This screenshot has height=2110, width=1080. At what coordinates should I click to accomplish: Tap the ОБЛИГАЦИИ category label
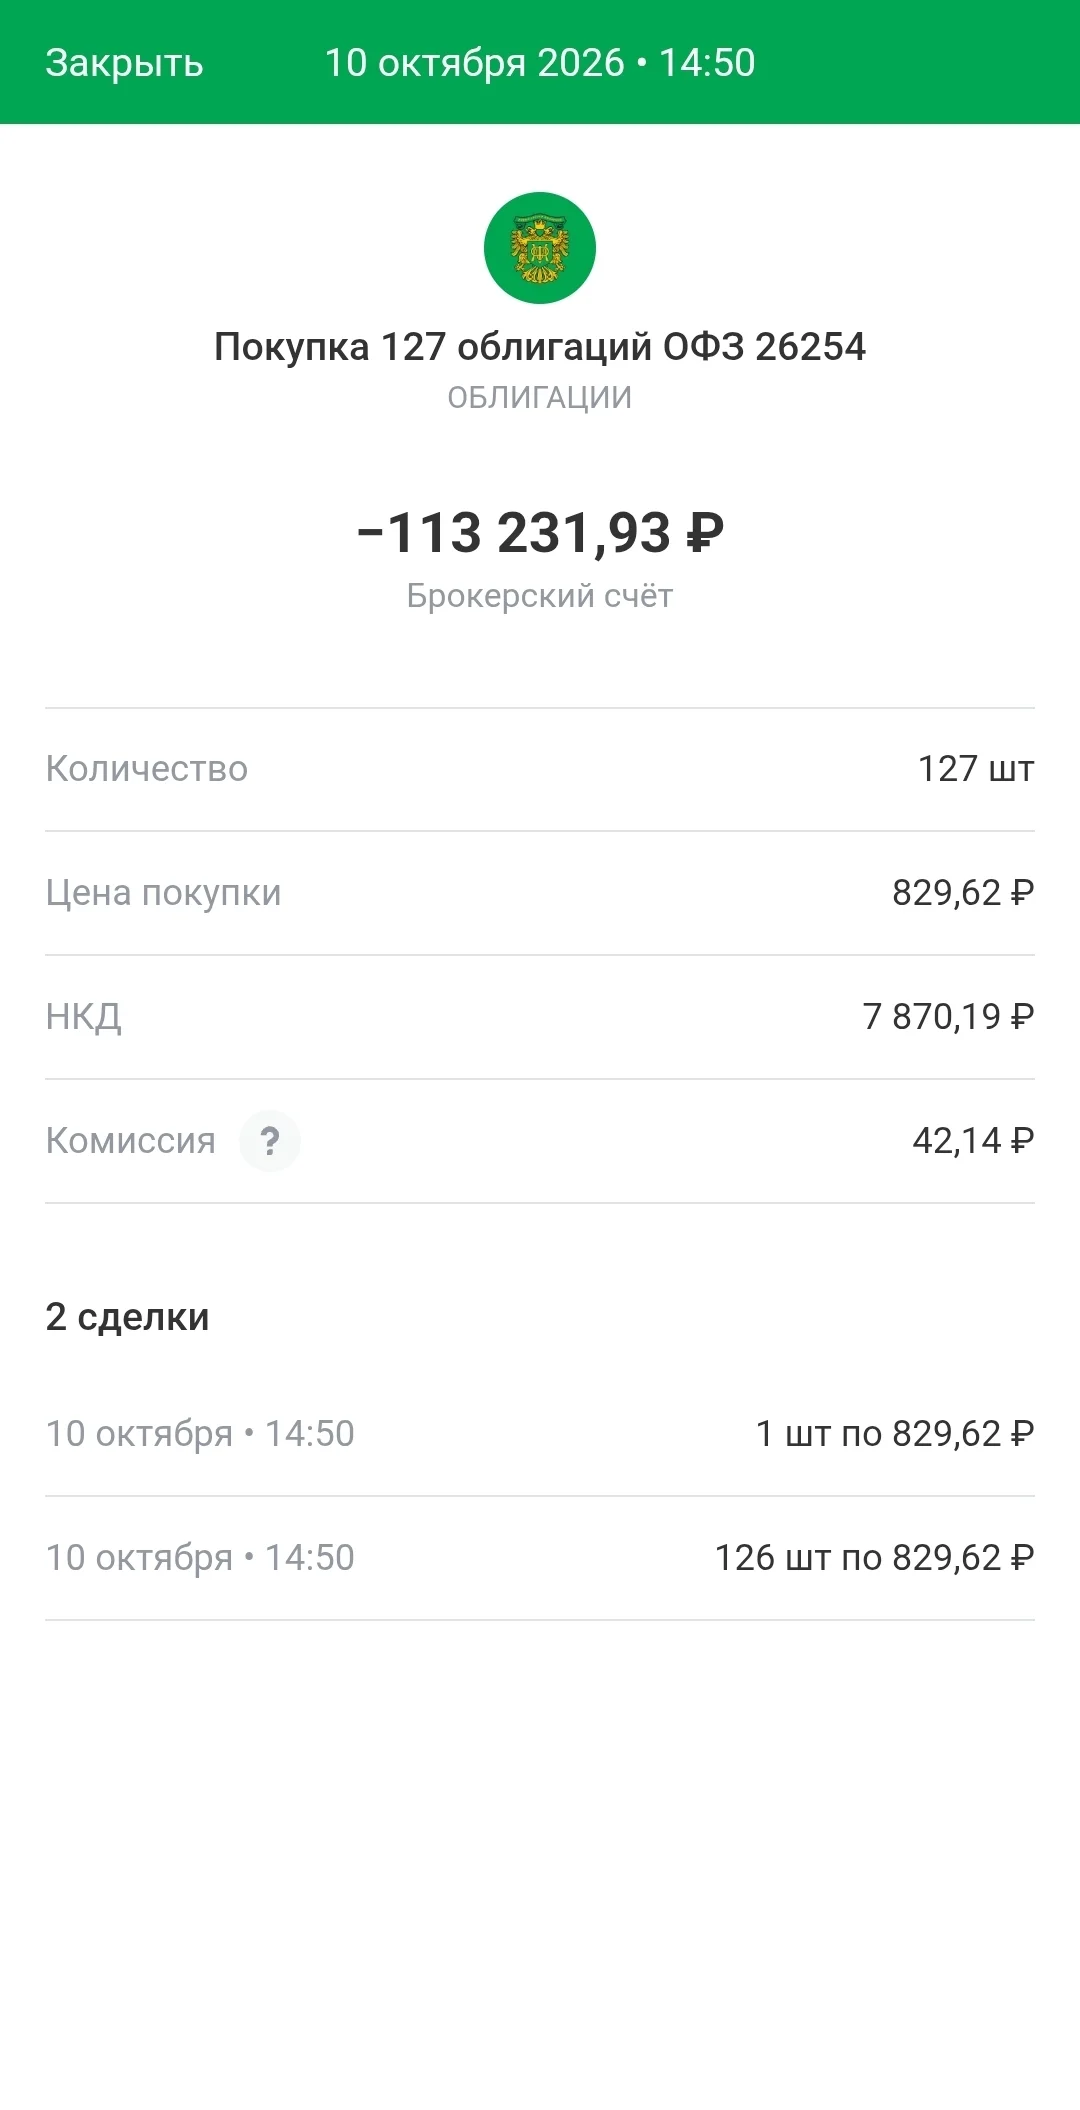(x=540, y=398)
